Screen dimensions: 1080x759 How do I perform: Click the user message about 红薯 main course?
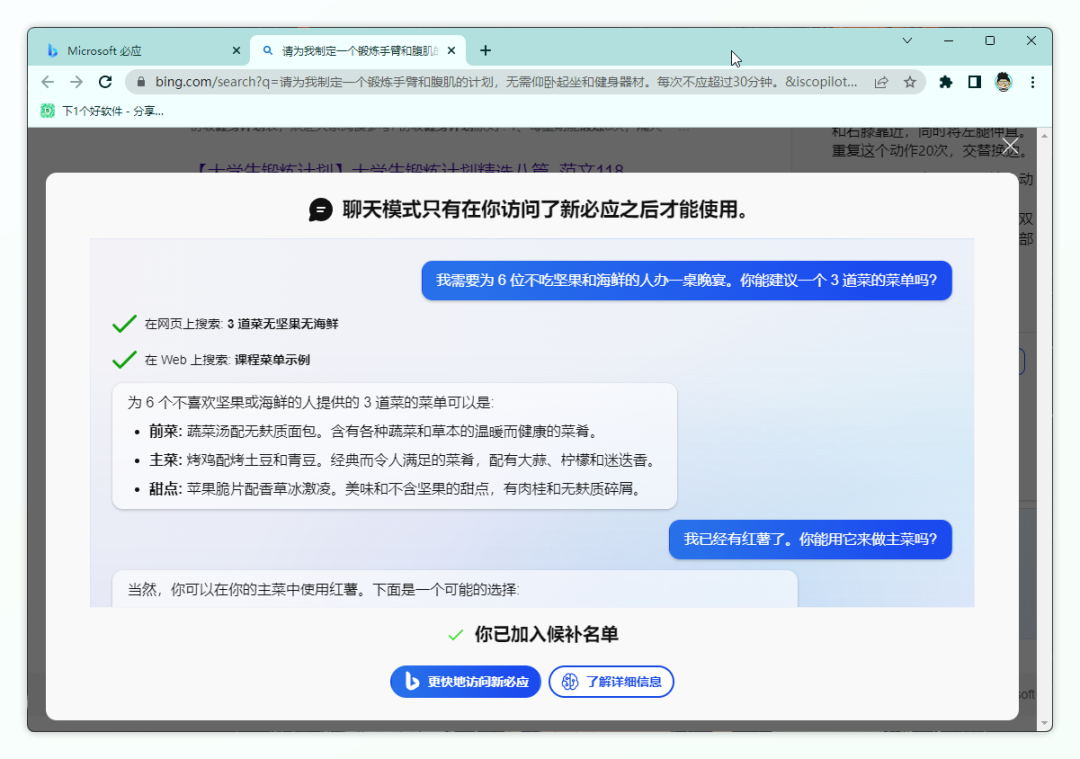(810, 539)
